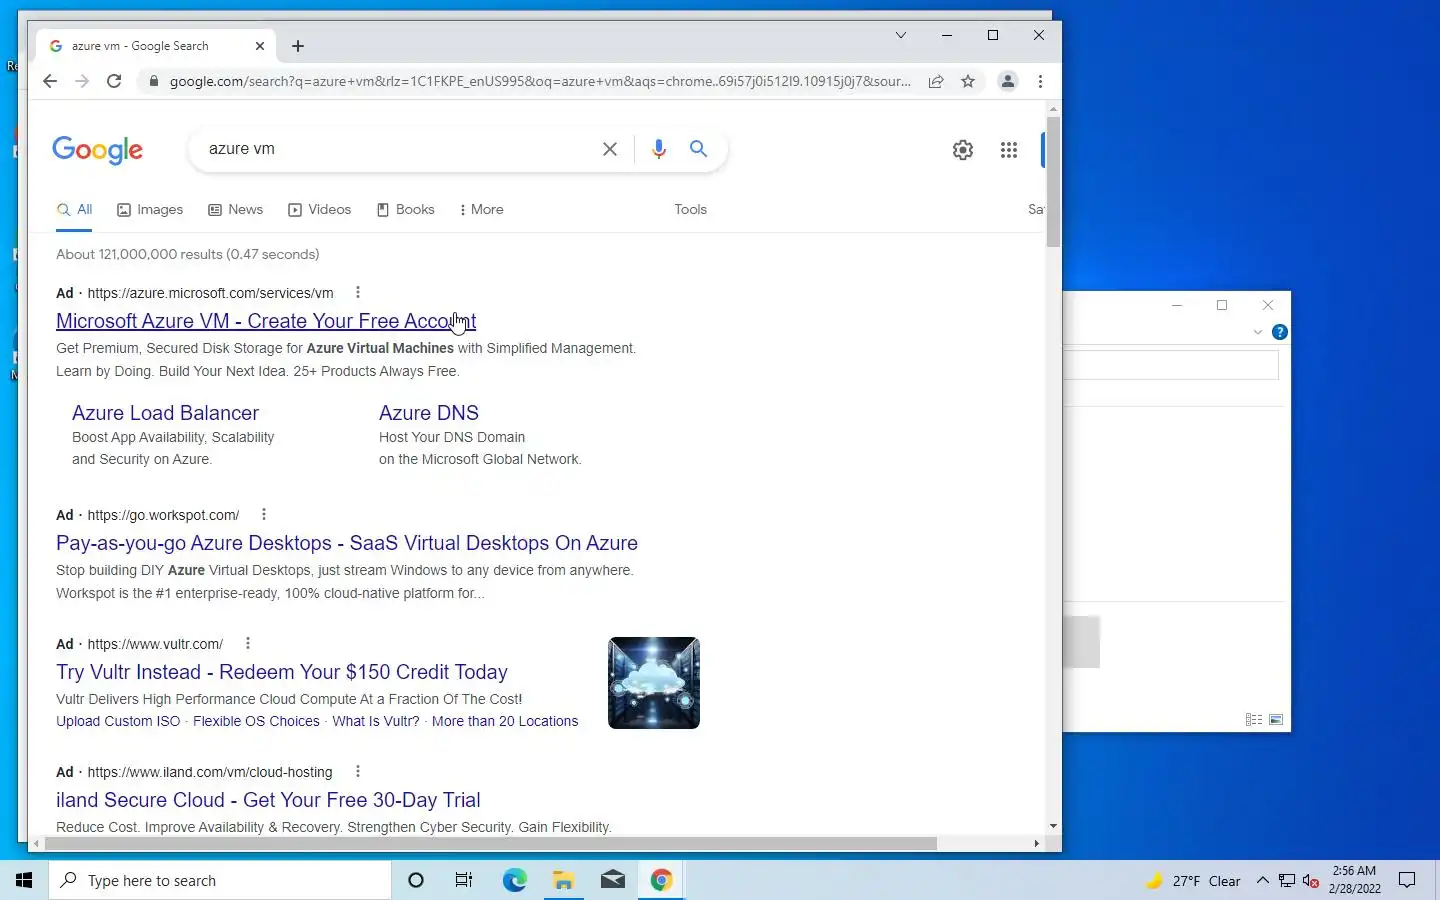Click the forward navigation arrow in Chrome
Image resolution: width=1440 pixels, height=900 pixels.
click(82, 81)
